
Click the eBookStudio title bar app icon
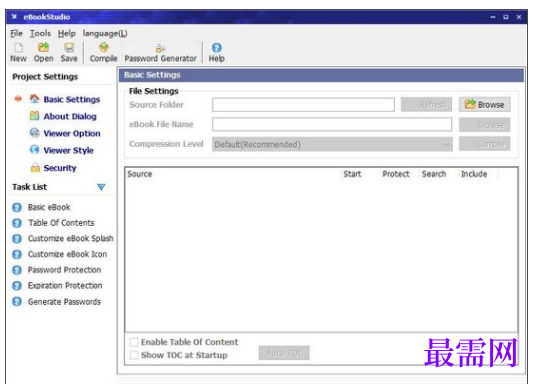point(14,17)
